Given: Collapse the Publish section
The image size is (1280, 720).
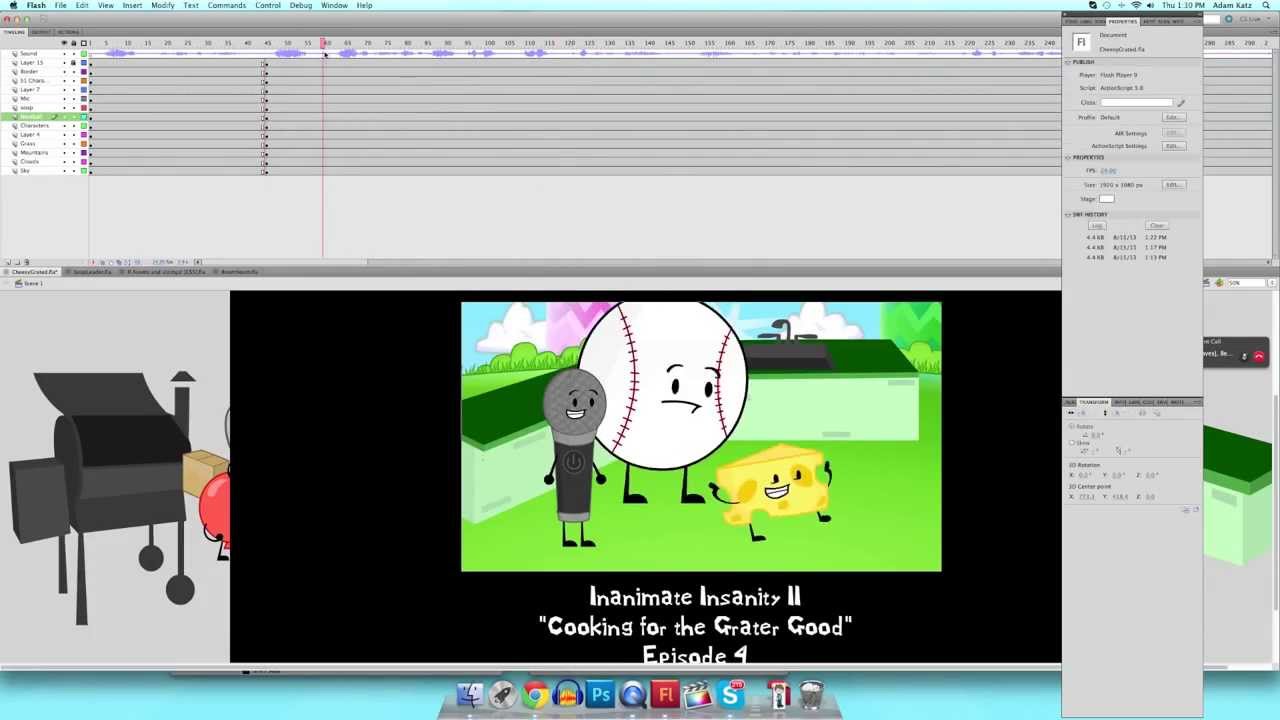Looking at the screenshot, I should point(1068,62).
